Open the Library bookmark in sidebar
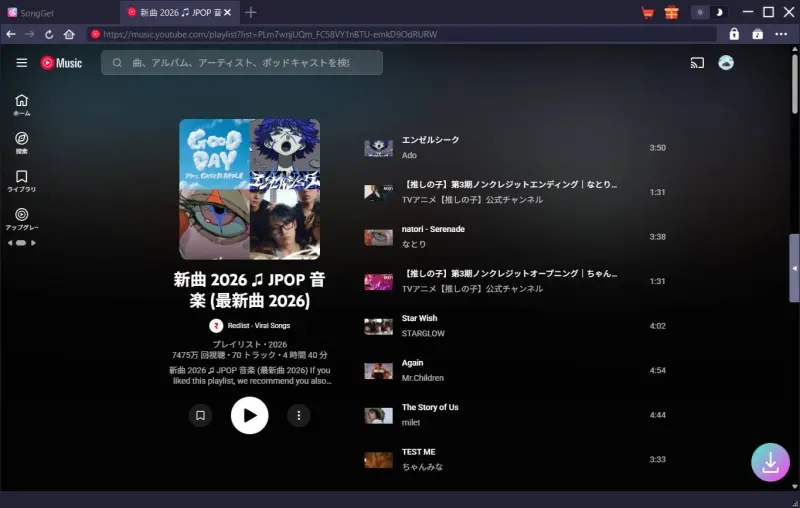800x508 pixels. 21,180
